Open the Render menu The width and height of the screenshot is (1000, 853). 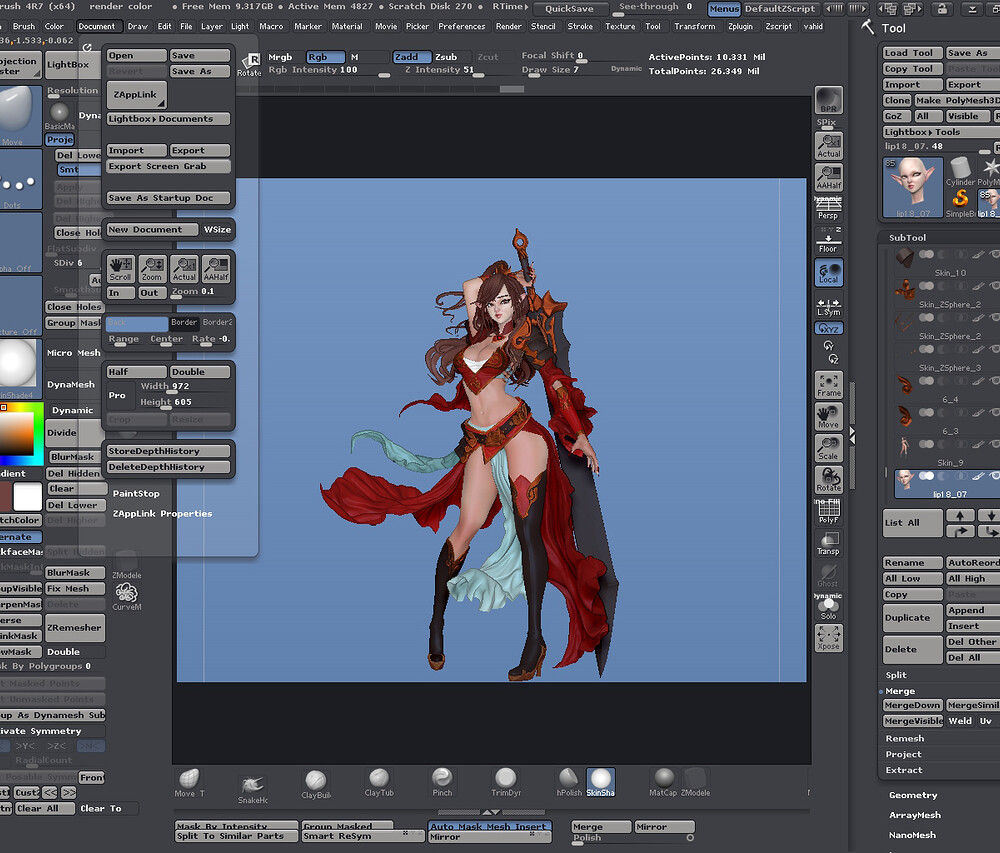coord(508,26)
